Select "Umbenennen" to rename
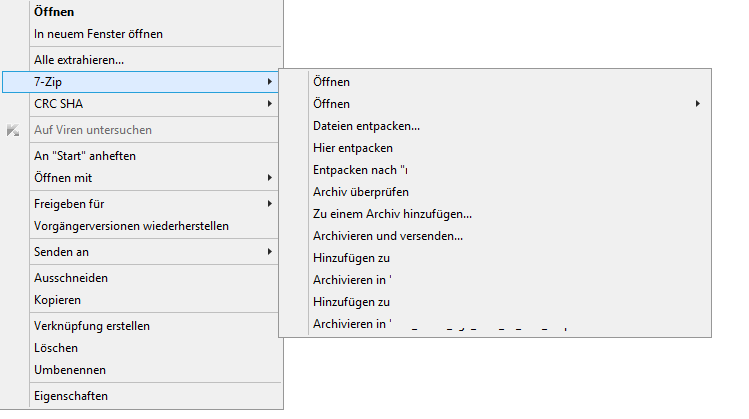Image resolution: width=749 pixels, height=419 pixels. [70, 370]
